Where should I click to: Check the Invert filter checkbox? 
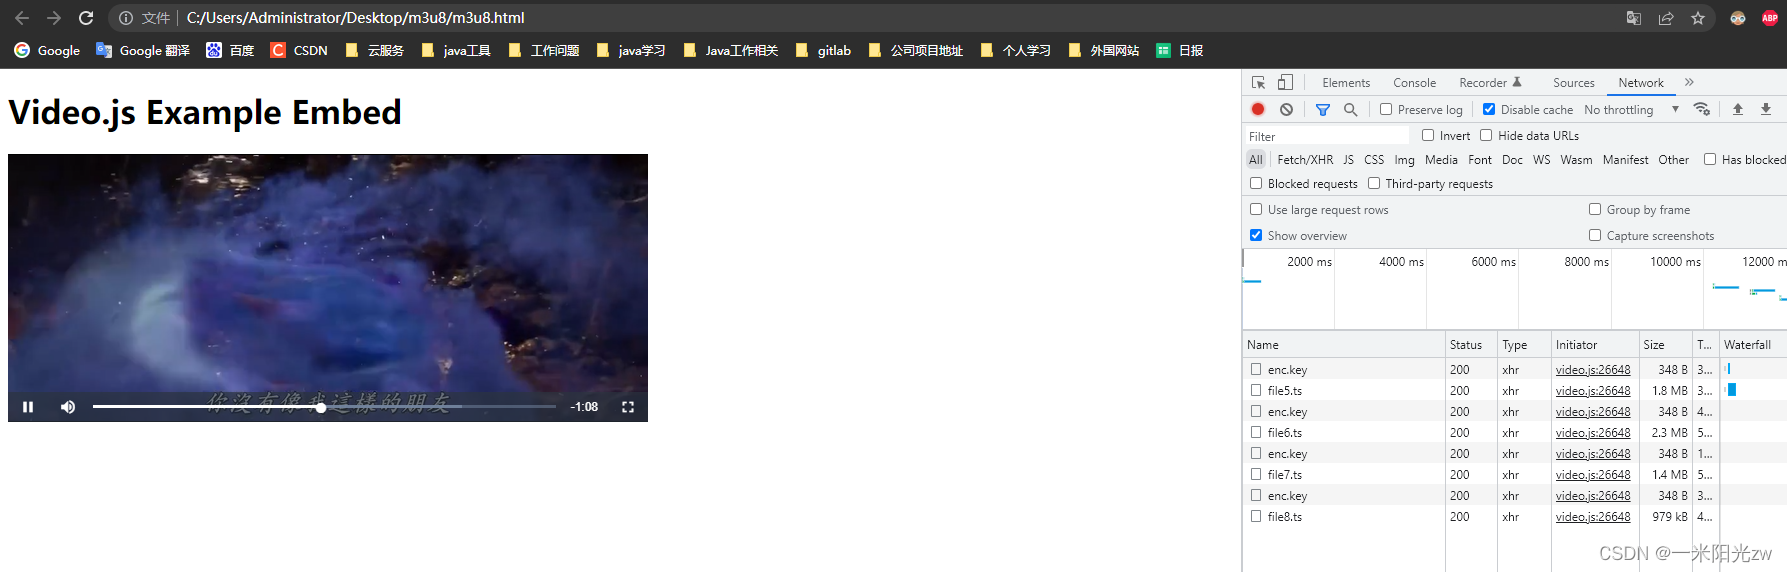click(1428, 135)
